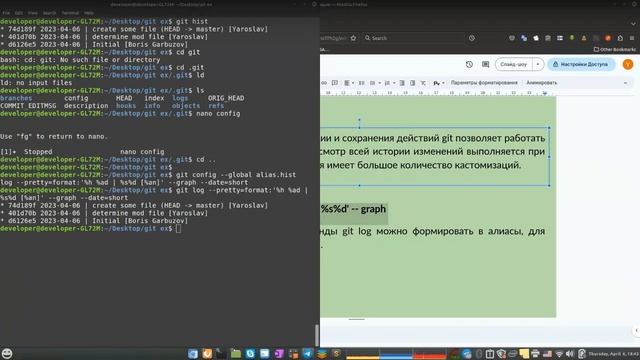The height and width of the screenshot is (360, 640).
Task: Open Параметры форматирования options
Action: (x=484, y=83)
